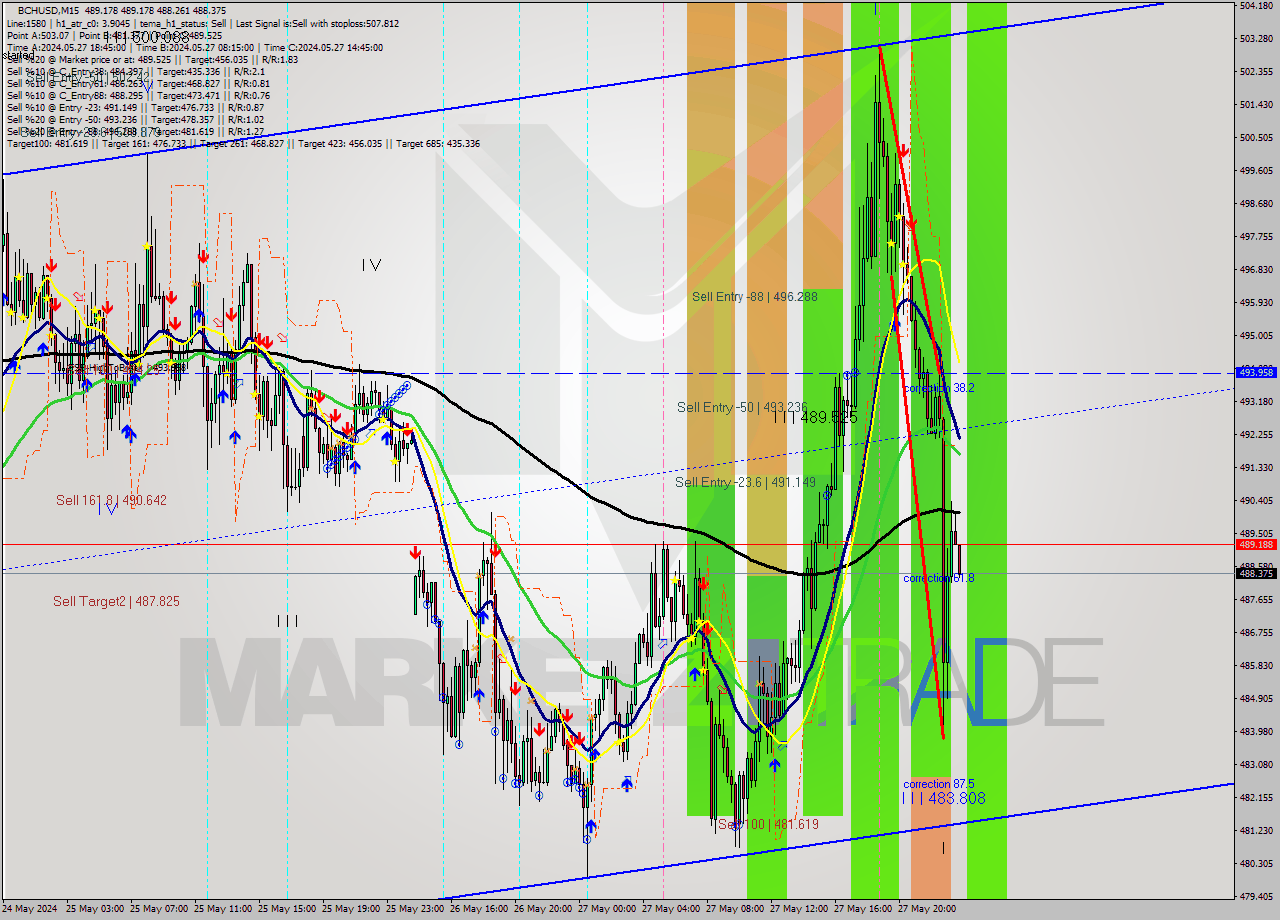Viewport: 1280px width, 920px height.
Task: Click the '26 May 16:00' time label
Action: (479, 909)
